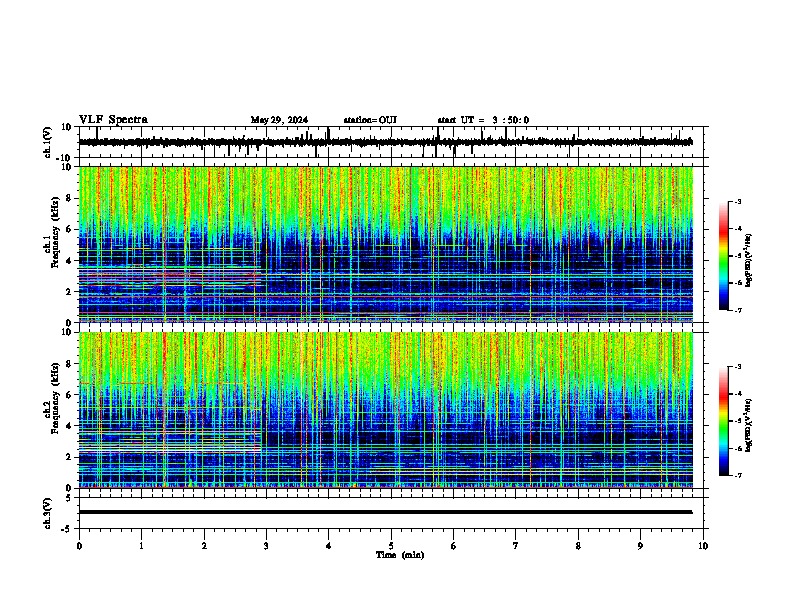
Task: Click the "station=OUI" label
Action: point(370,120)
